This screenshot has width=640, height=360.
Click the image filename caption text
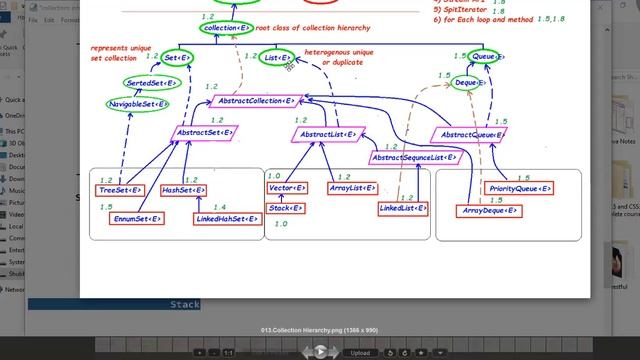coord(319,330)
